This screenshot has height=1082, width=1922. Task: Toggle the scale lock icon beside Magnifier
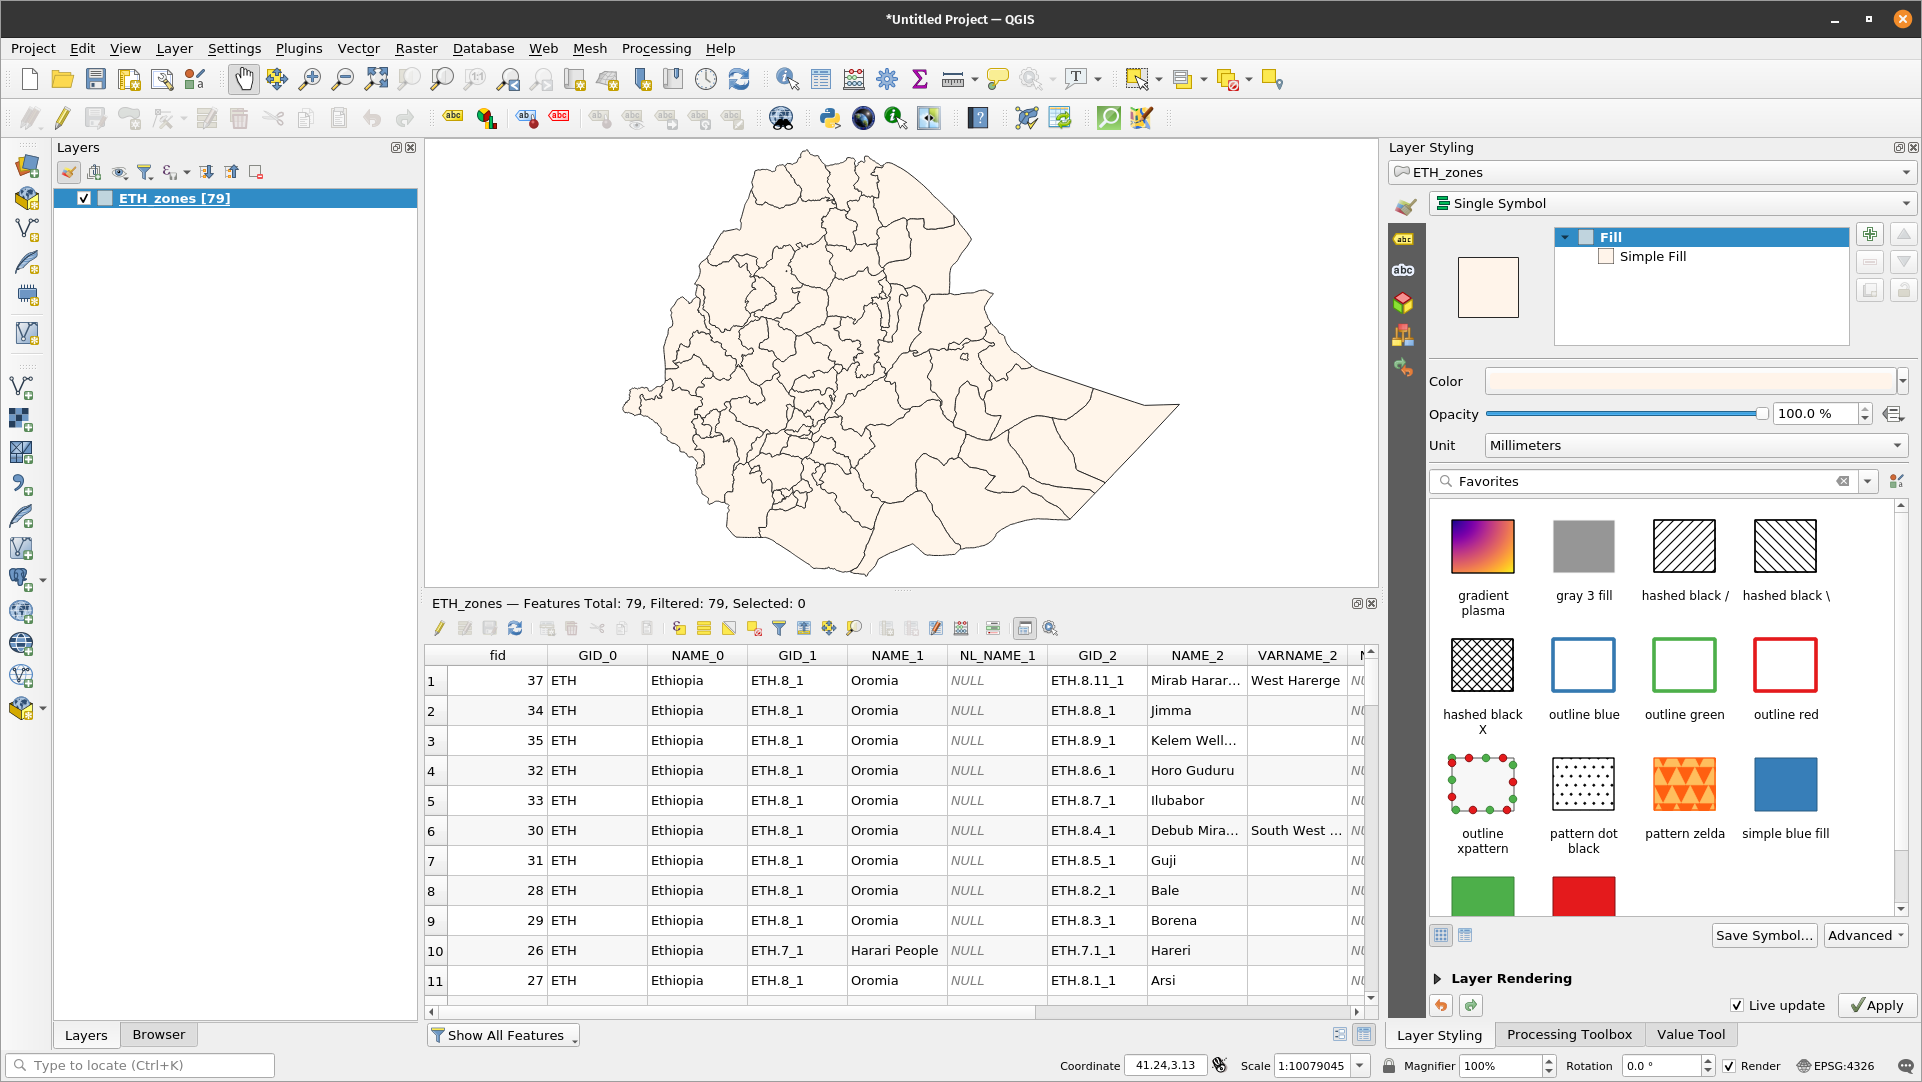1389,1066
